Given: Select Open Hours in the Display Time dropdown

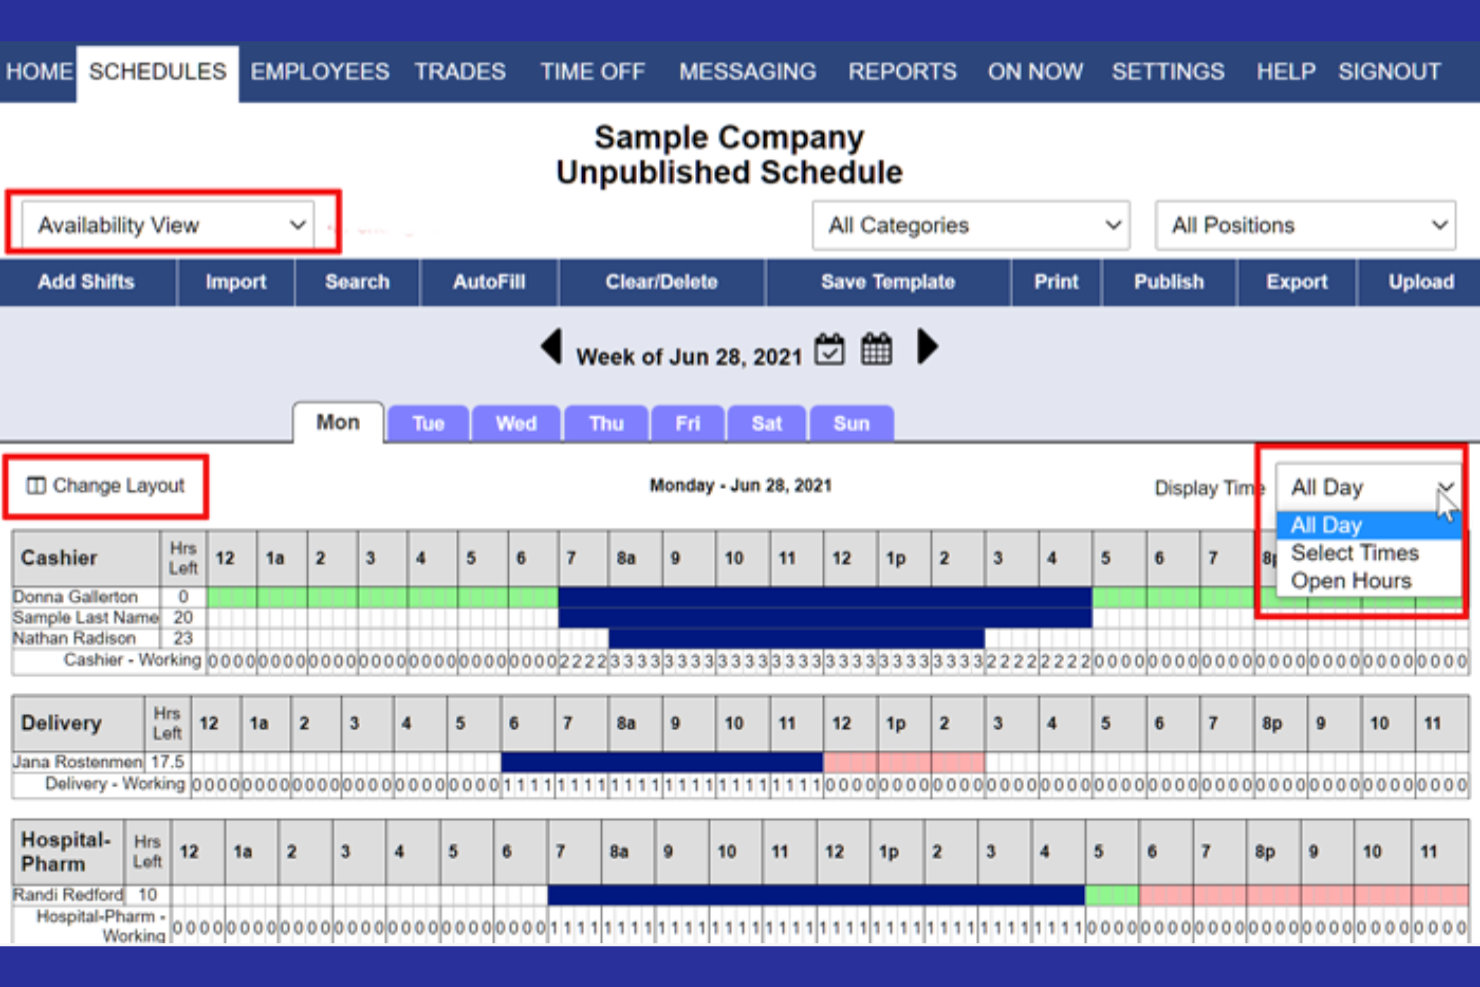Looking at the screenshot, I should (x=1350, y=581).
